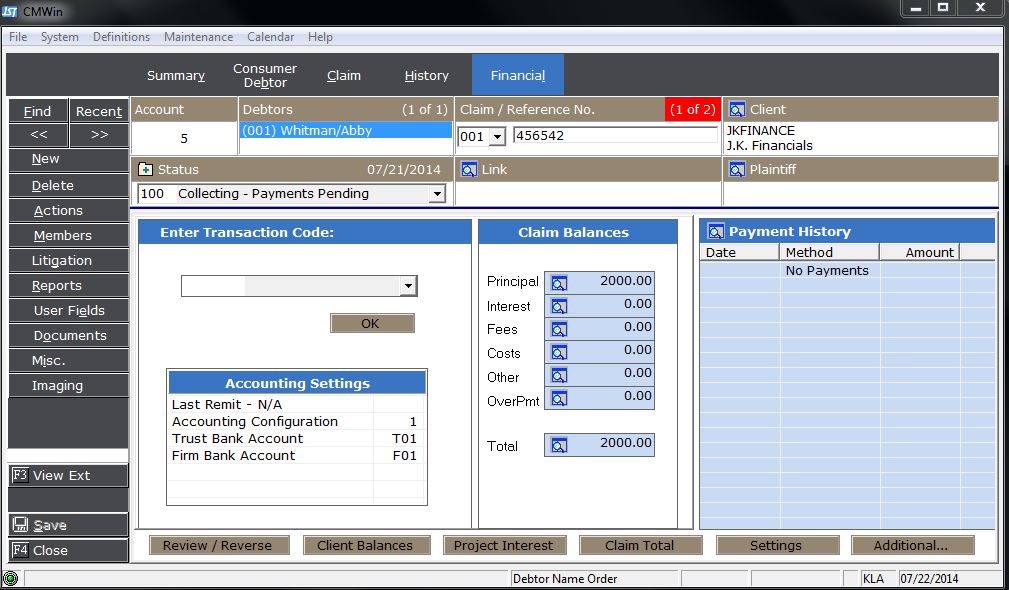Go to the next account with >>
Viewport: 1009px width, 590px height.
(99, 135)
